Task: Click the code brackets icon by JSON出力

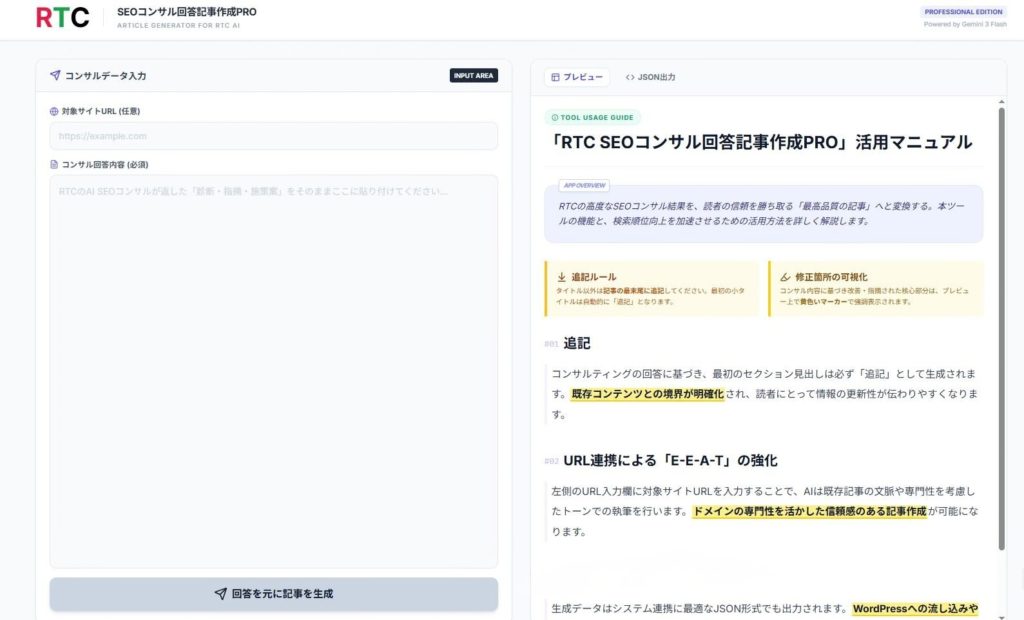Action: pyautogui.click(x=630, y=77)
